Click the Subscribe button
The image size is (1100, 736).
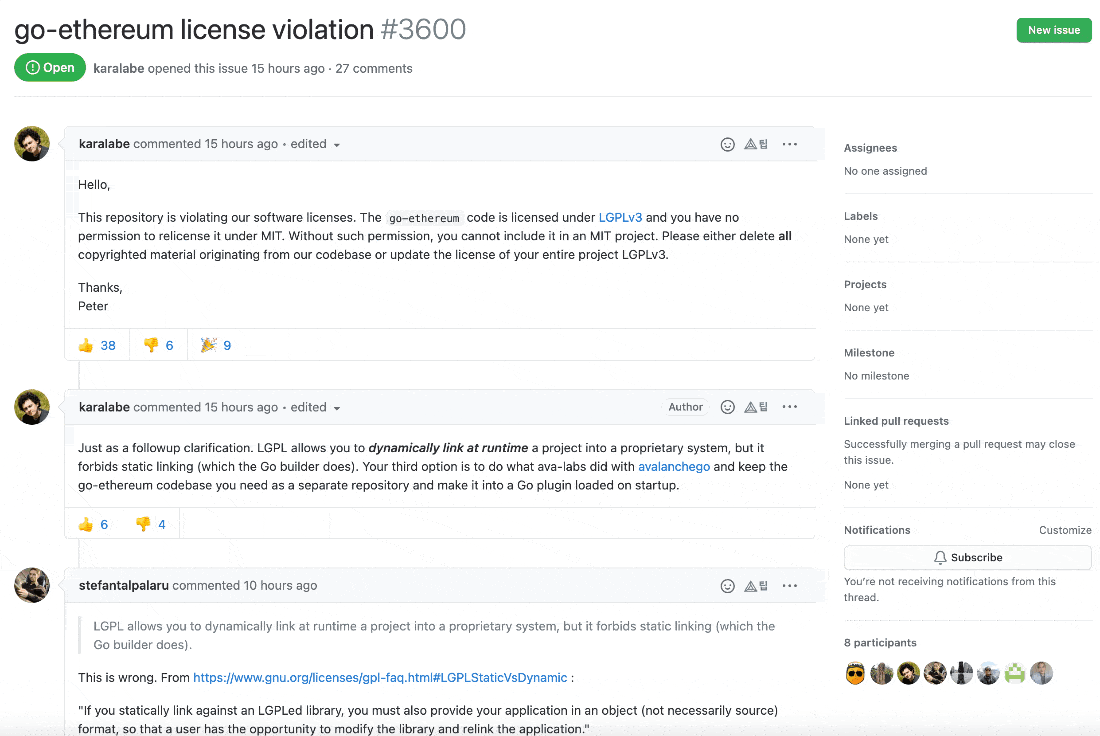click(x=967, y=557)
